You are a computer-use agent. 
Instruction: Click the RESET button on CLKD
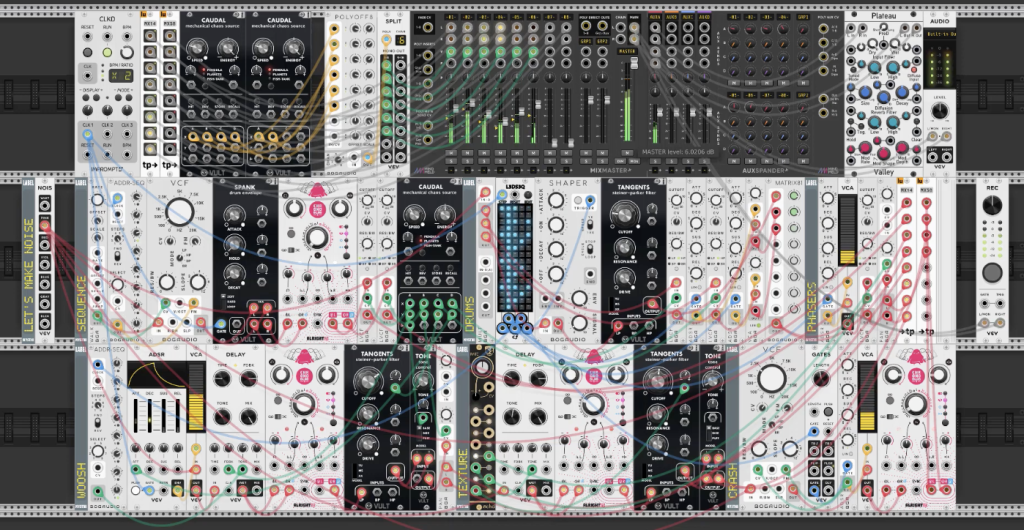[87, 52]
